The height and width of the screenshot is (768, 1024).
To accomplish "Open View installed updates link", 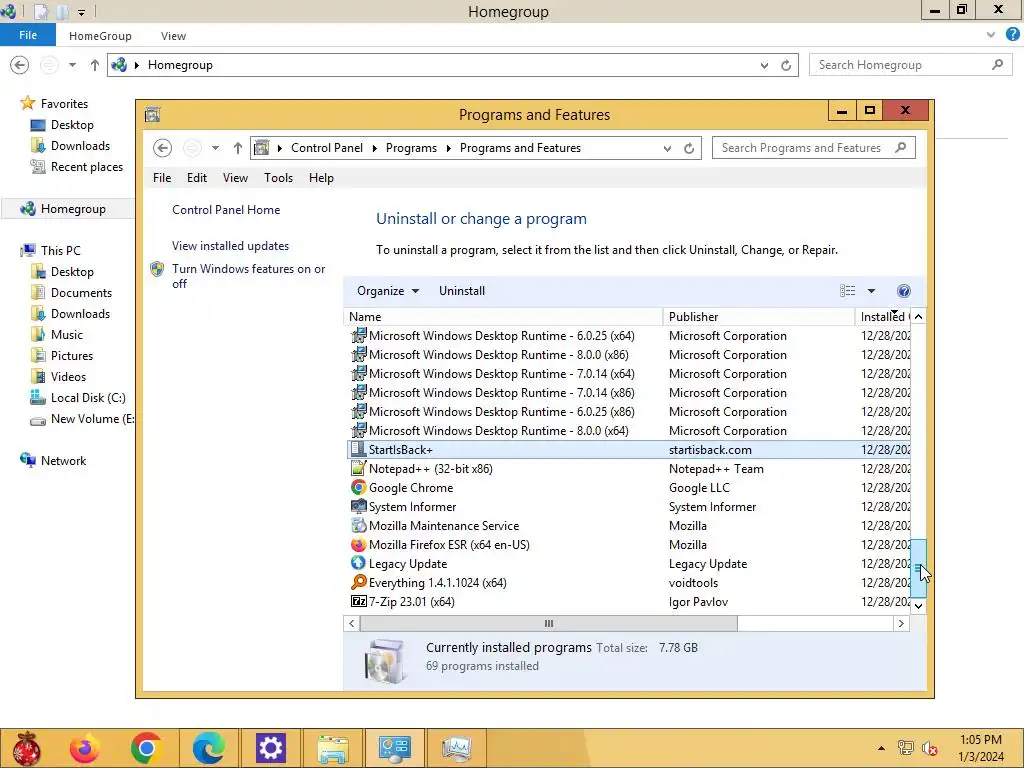I will pos(231,246).
